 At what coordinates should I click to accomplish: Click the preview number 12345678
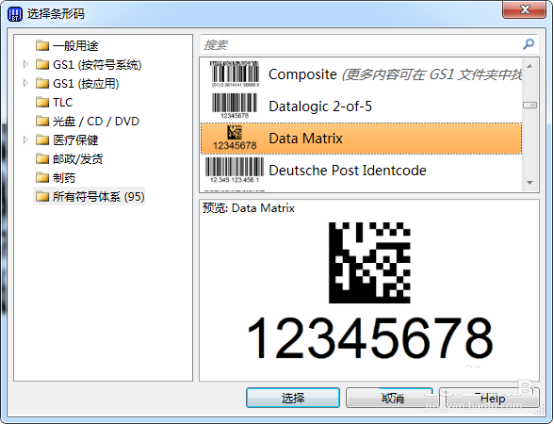click(370, 337)
